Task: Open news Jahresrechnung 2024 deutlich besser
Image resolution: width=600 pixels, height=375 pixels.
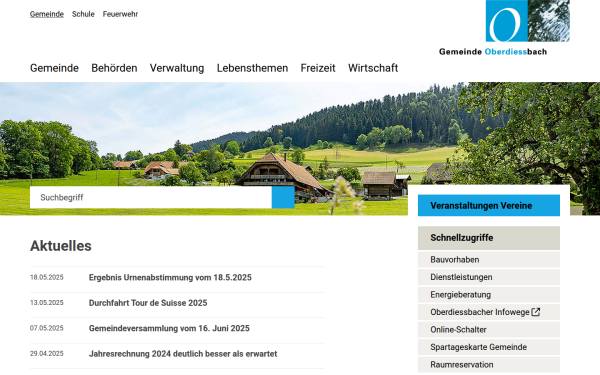Action: coord(183,354)
